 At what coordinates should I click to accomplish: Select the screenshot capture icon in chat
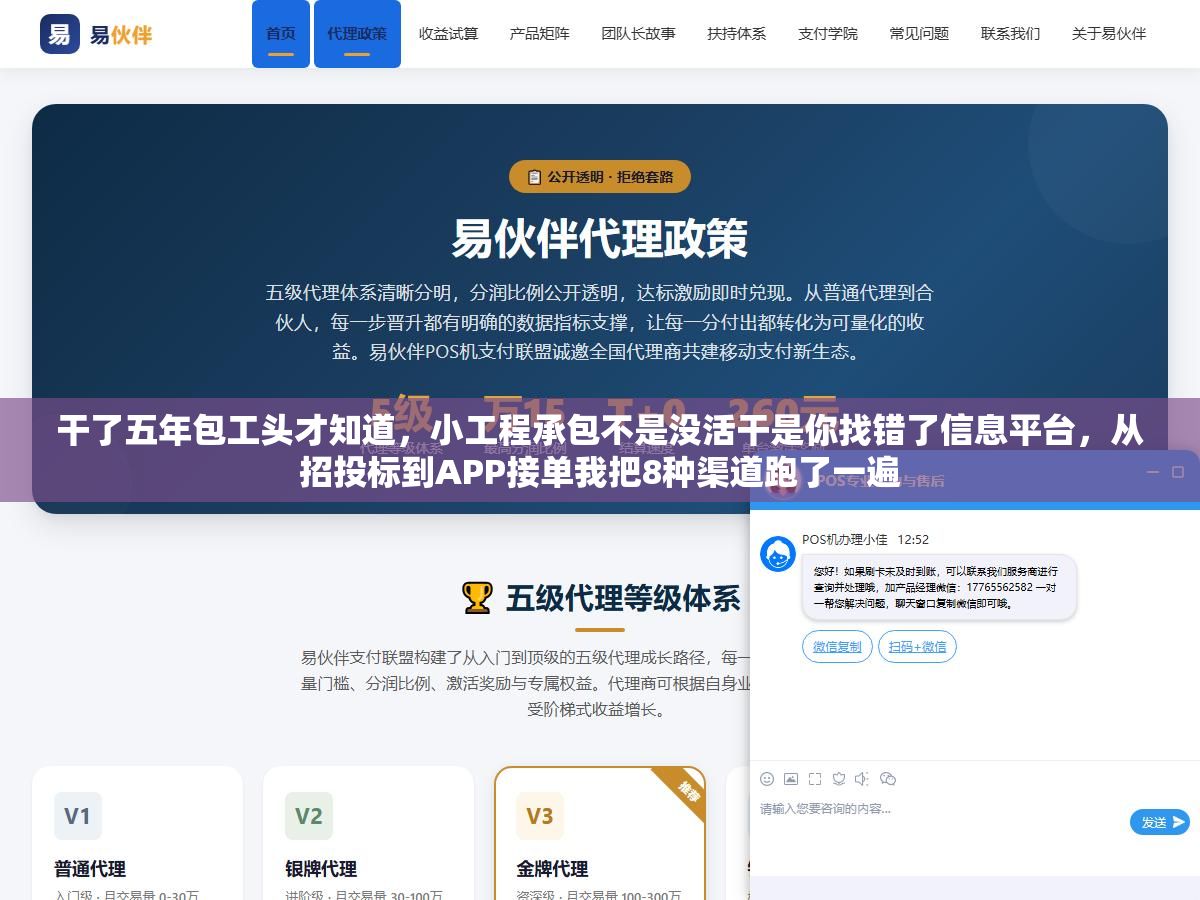[815, 779]
